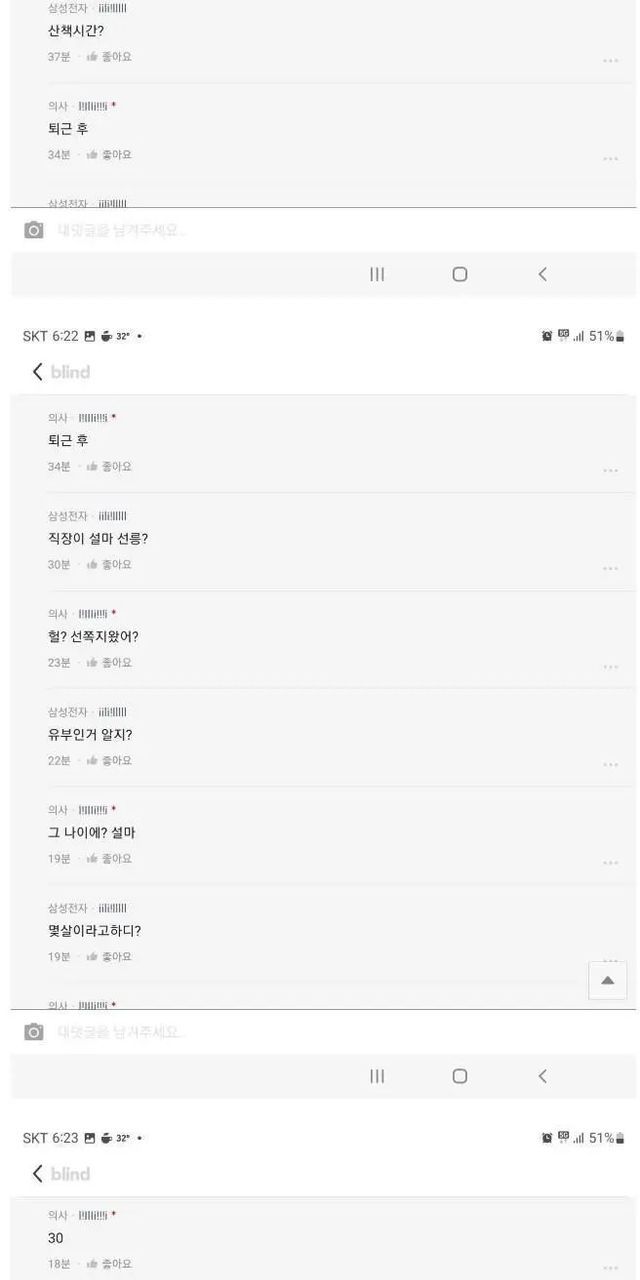Tap the camera icon in the upper comment bar
Viewport: 640px width, 1280px height.
(34, 230)
